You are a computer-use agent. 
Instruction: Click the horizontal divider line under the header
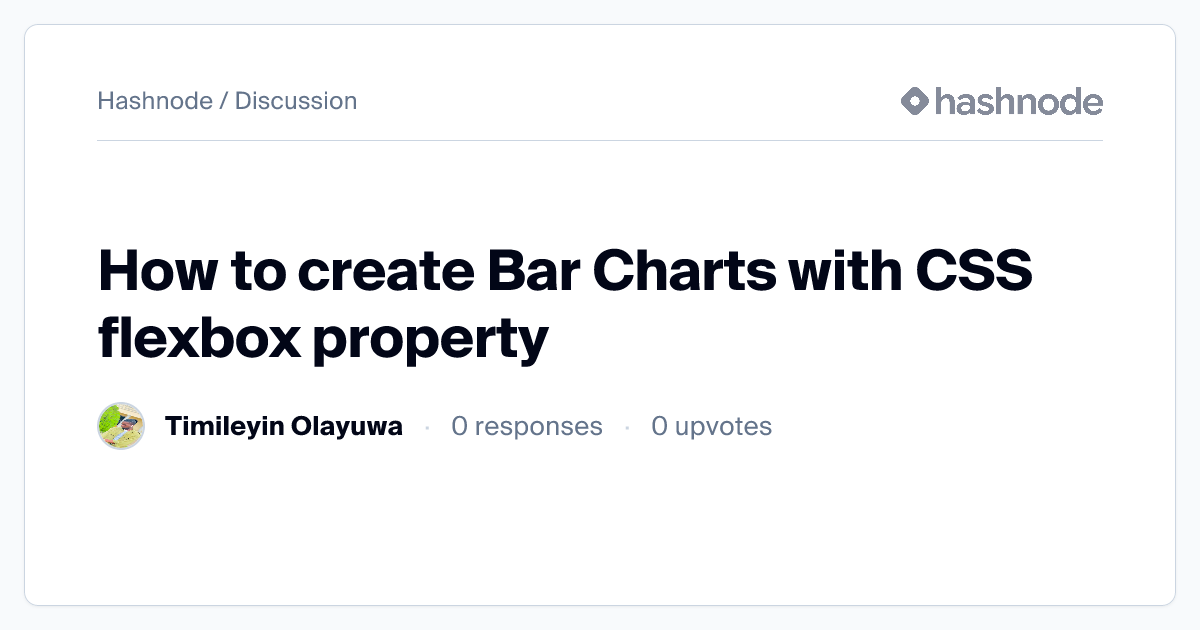pyautogui.click(x=600, y=140)
